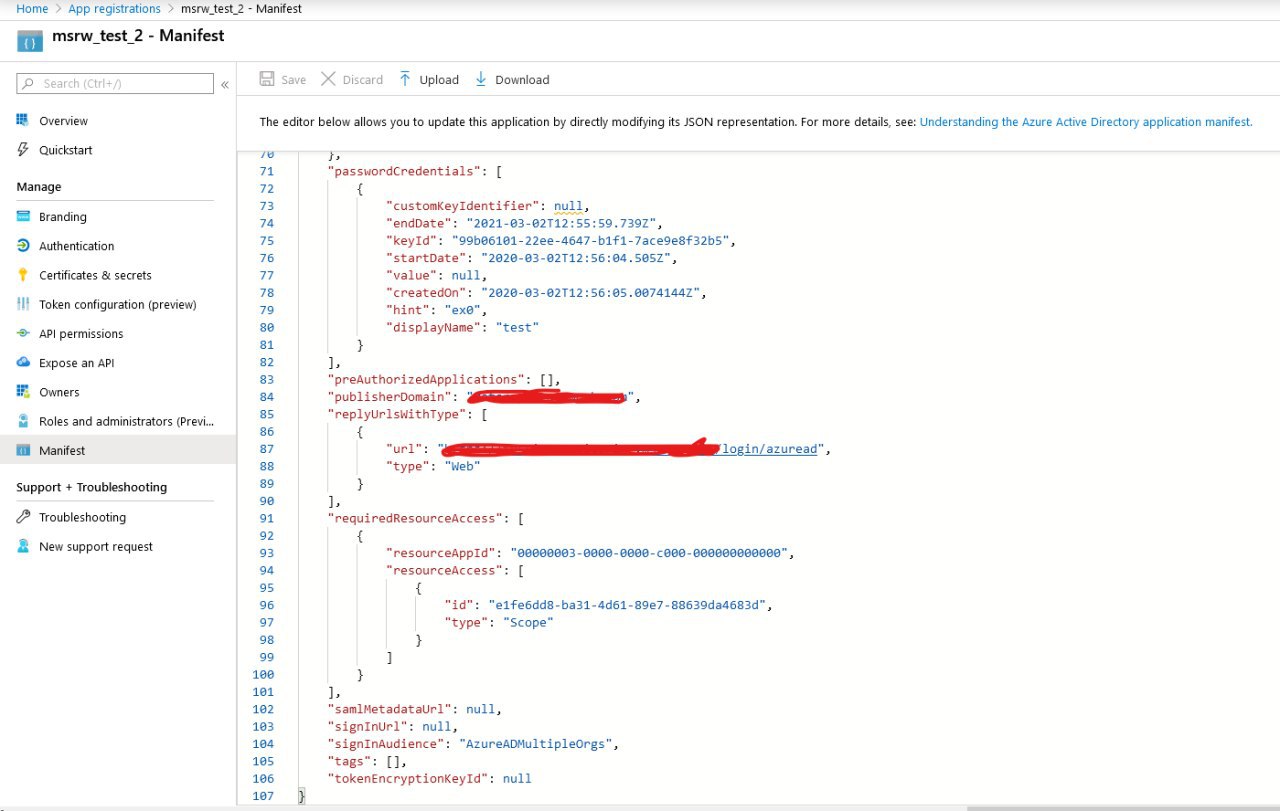1280x811 pixels.
Task: Click the Overview icon in sidebar
Action: [x=22, y=120]
